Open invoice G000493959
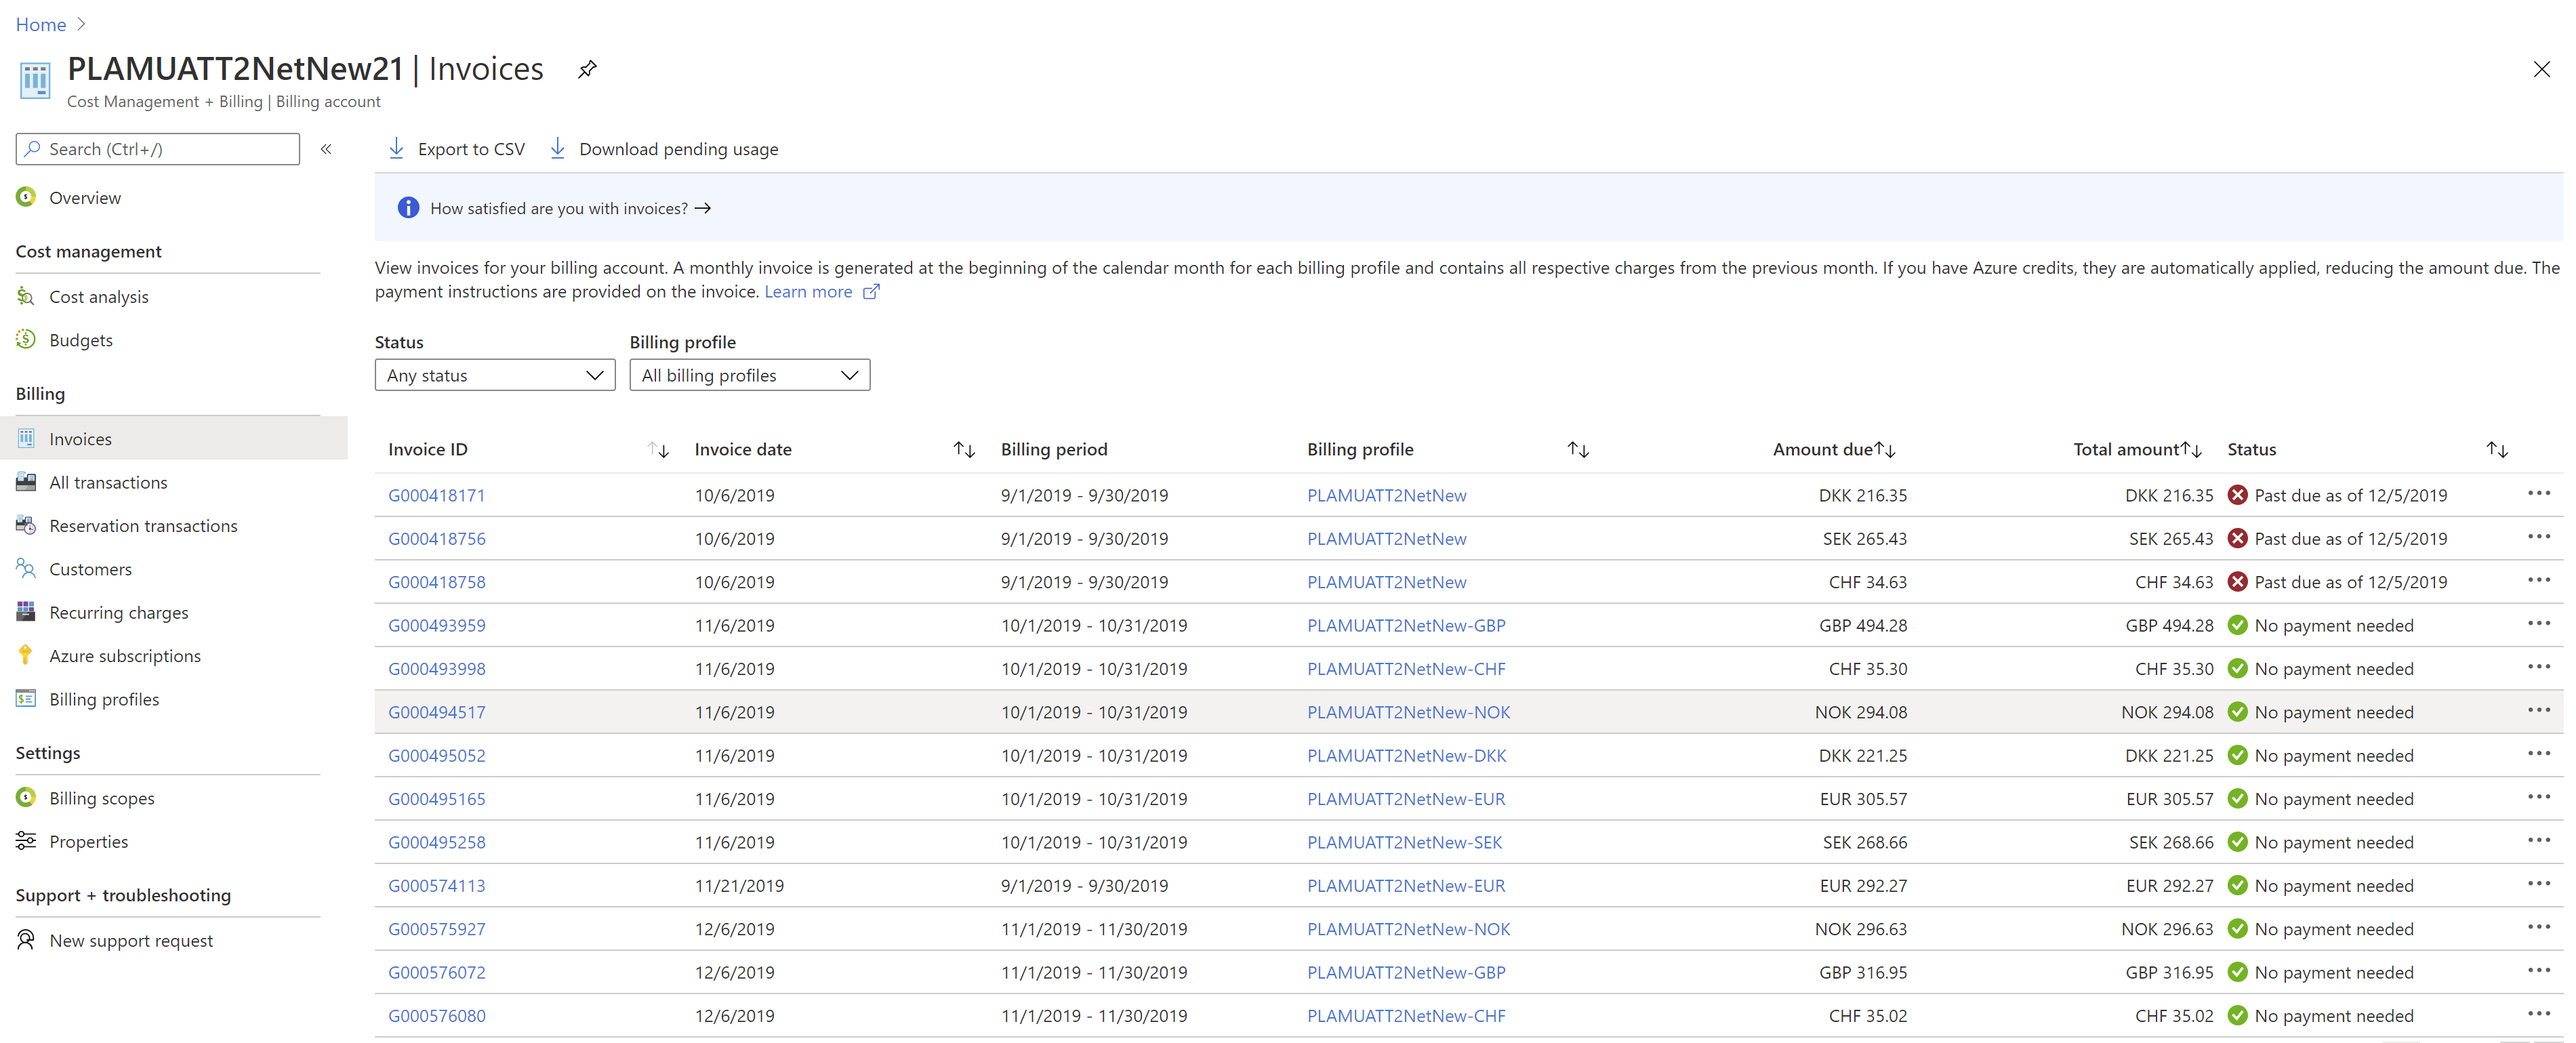 tap(437, 625)
